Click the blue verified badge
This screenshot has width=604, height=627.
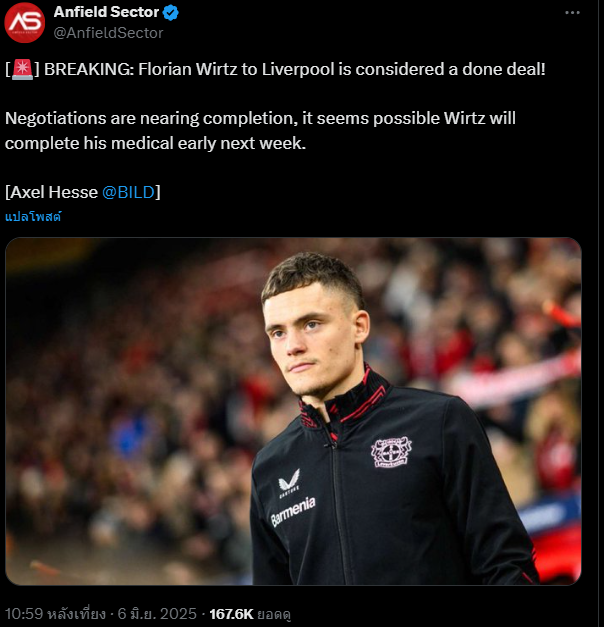[171, 13]
